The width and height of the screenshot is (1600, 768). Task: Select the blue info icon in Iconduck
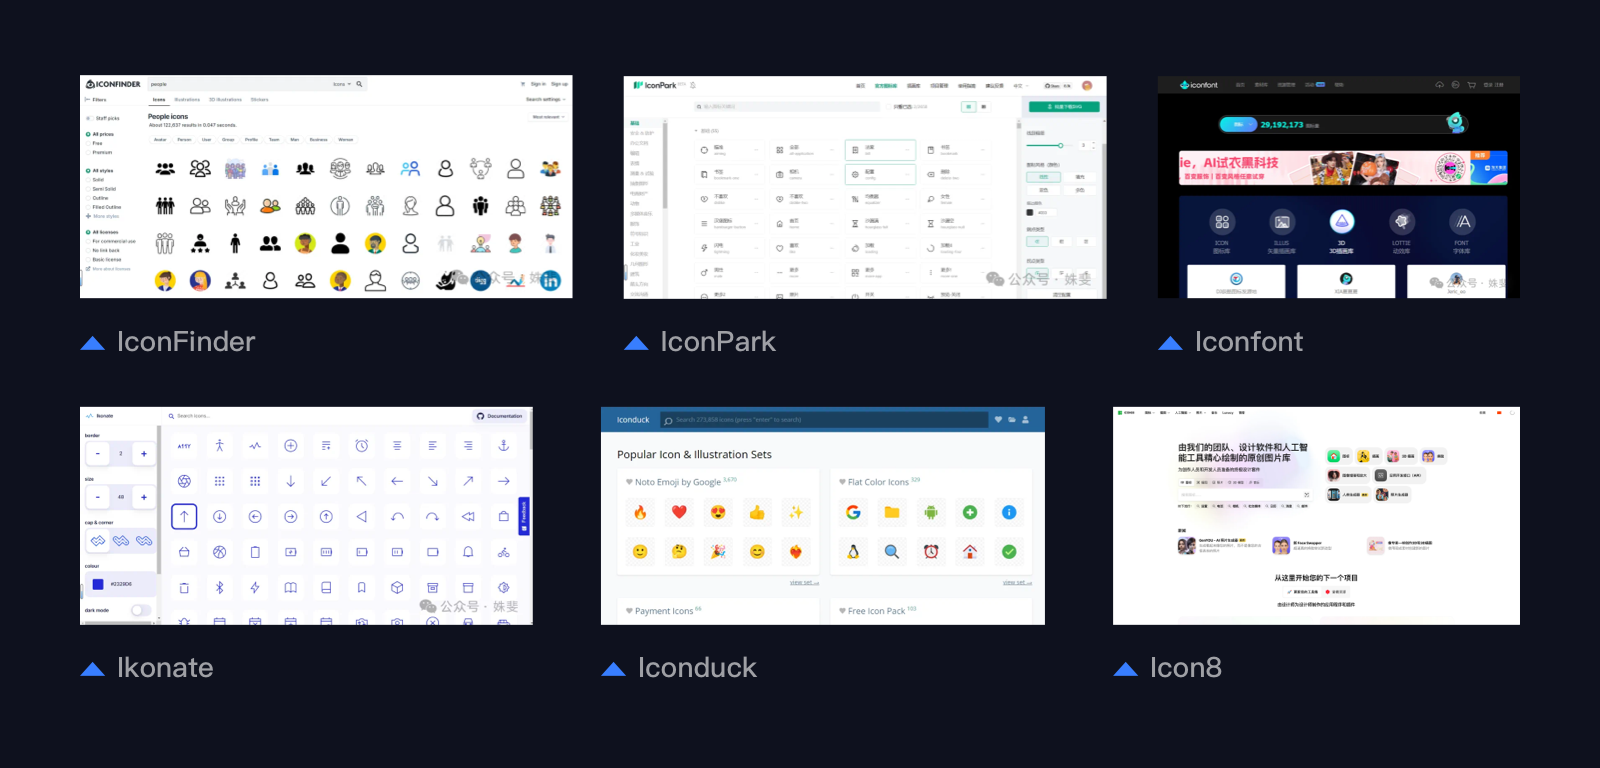click(1009, 512)
